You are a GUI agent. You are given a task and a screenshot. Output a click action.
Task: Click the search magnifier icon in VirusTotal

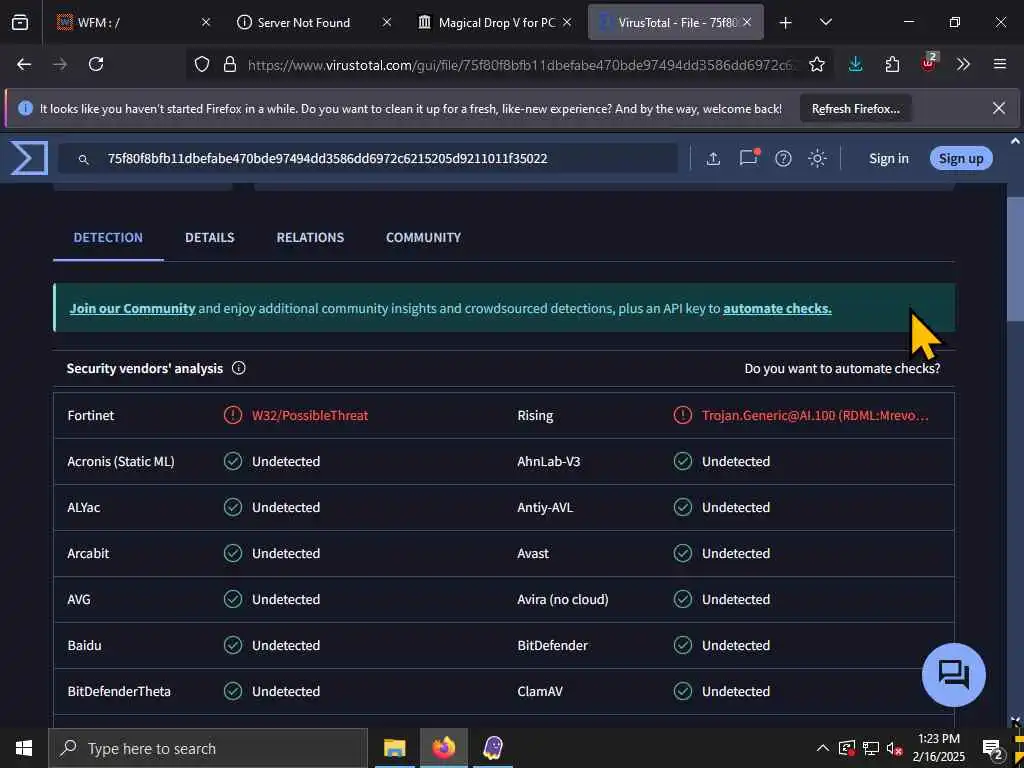(84, 159)
